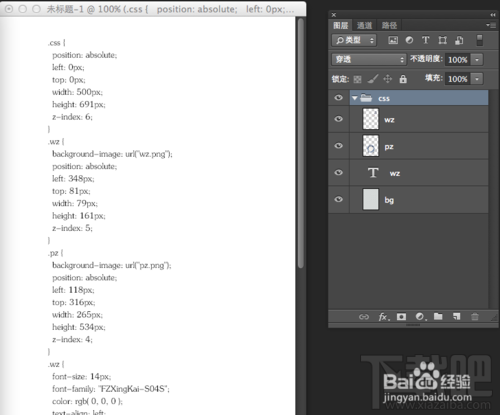Hide the pz layer
This screenshot has width=500, height=415.
(x=339, y=146)
